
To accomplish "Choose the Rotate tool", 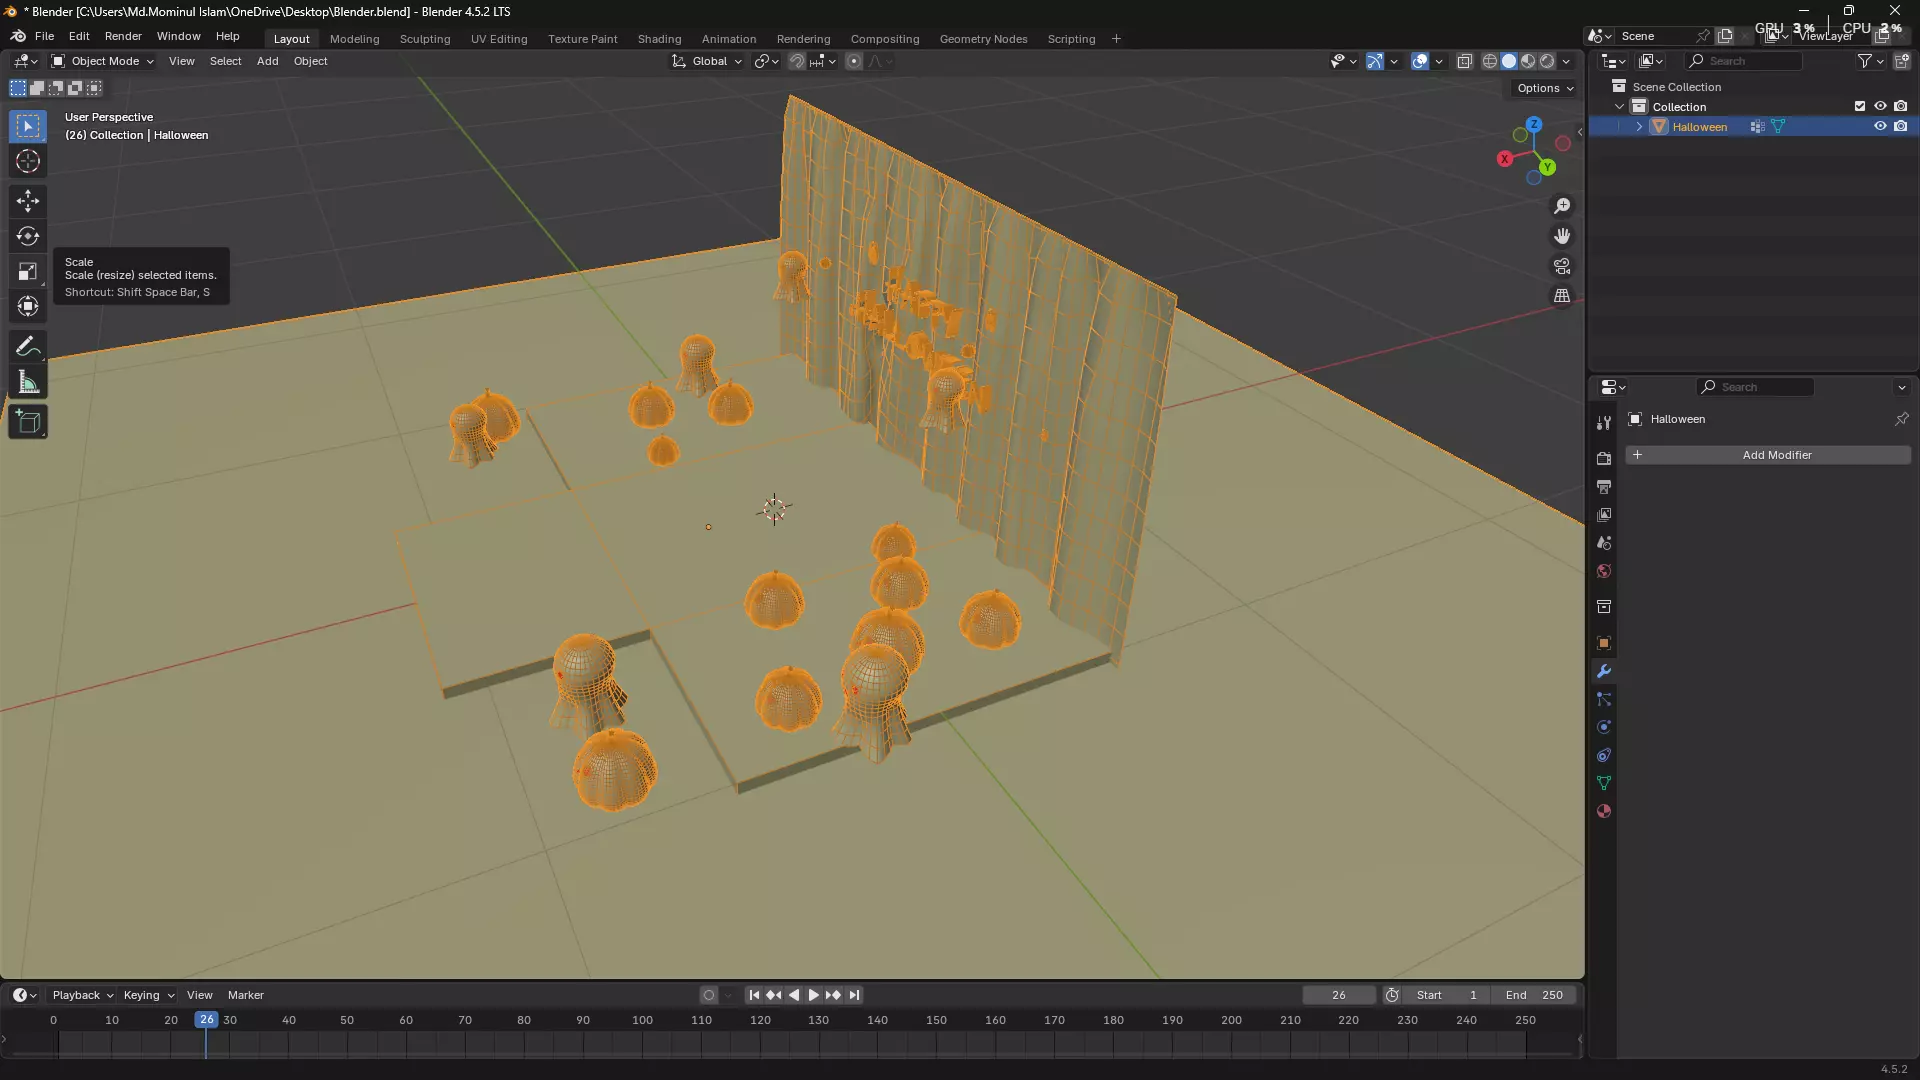I will coord(27,236).
